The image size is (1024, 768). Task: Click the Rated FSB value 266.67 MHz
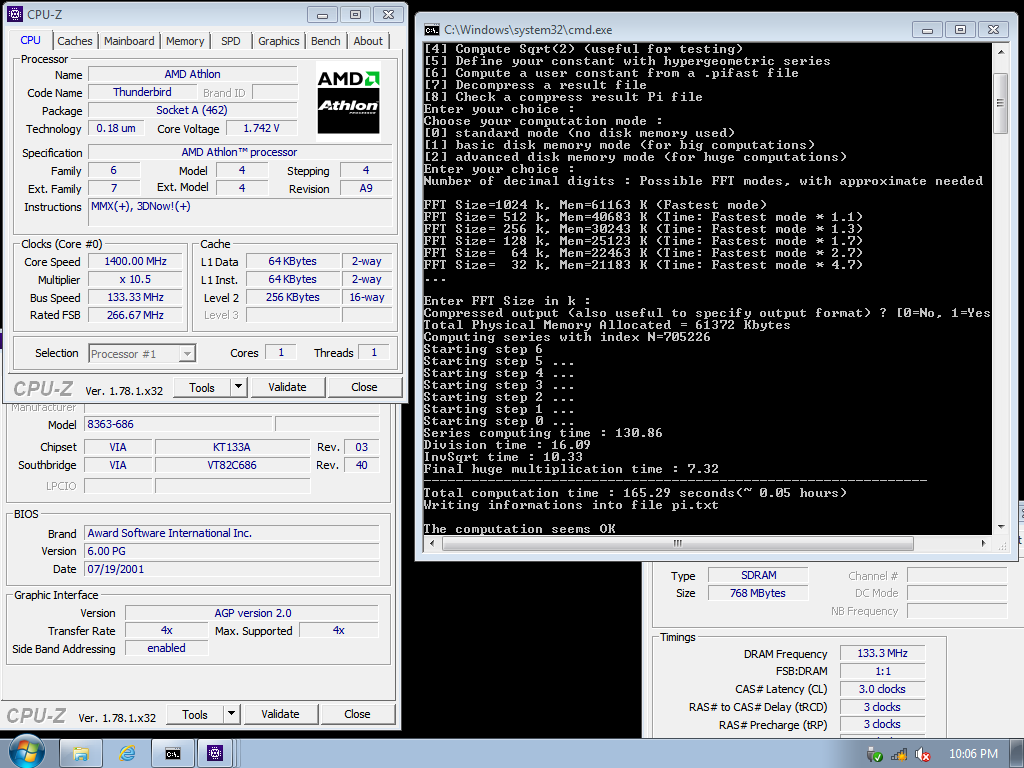135,315
